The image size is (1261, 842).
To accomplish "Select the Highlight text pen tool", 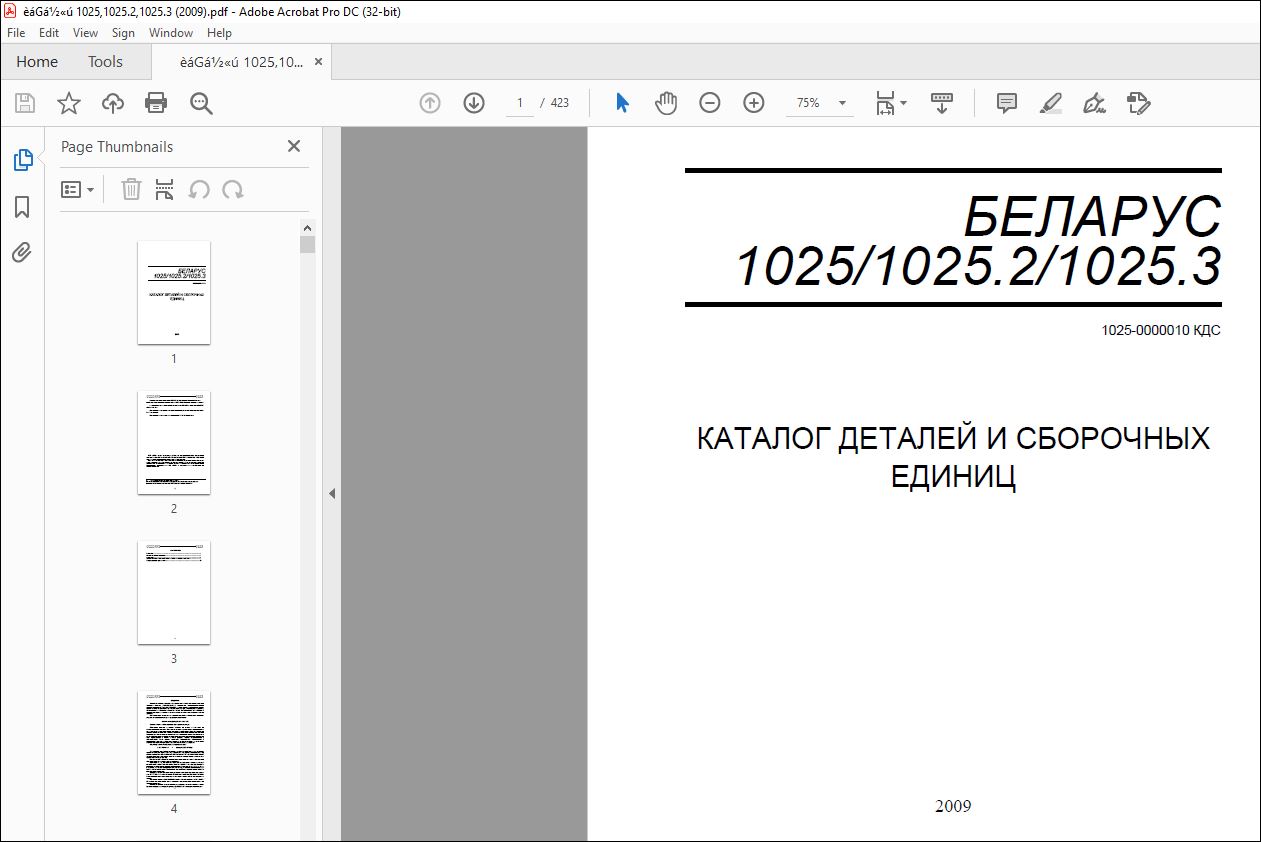I will click(1051, 103).
